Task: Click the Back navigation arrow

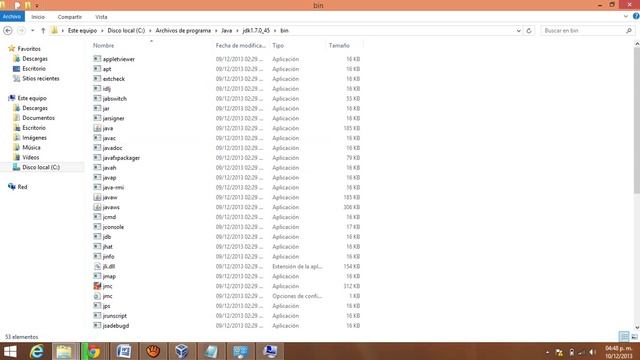Action: point(8,31)
